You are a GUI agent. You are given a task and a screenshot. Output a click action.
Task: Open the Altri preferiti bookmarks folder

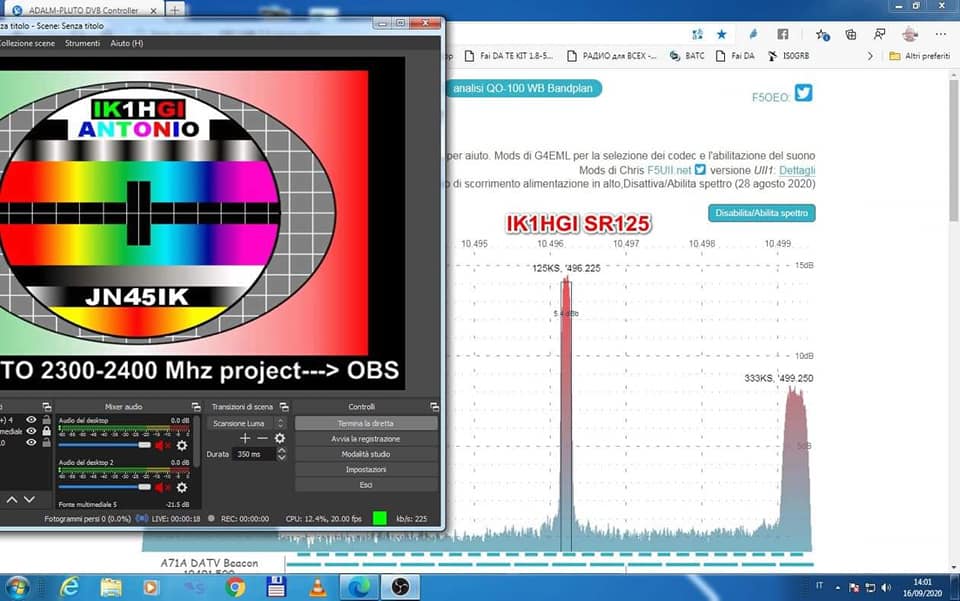(920, 56)
